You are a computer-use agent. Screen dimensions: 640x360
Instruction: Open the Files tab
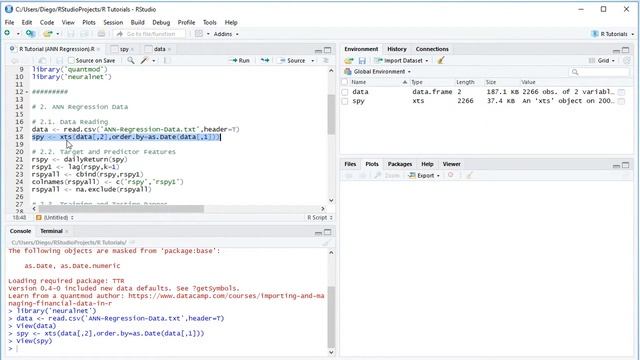pyautogui.click(x=350, y=164)
